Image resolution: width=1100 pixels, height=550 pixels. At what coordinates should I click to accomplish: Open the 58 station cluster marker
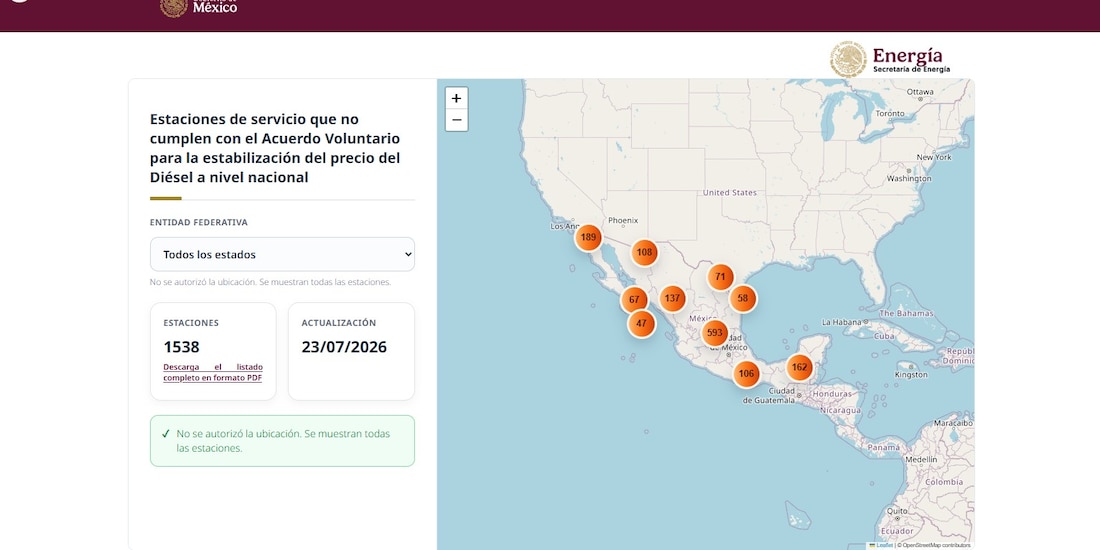[x=743, y=298]
